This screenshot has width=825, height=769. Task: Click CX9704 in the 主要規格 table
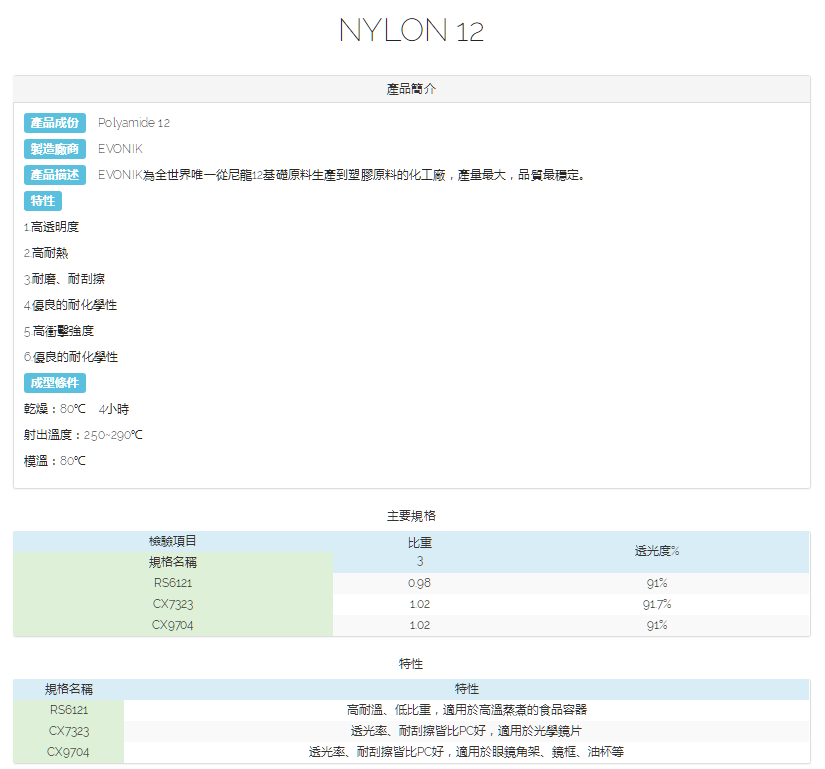point(173,625)
